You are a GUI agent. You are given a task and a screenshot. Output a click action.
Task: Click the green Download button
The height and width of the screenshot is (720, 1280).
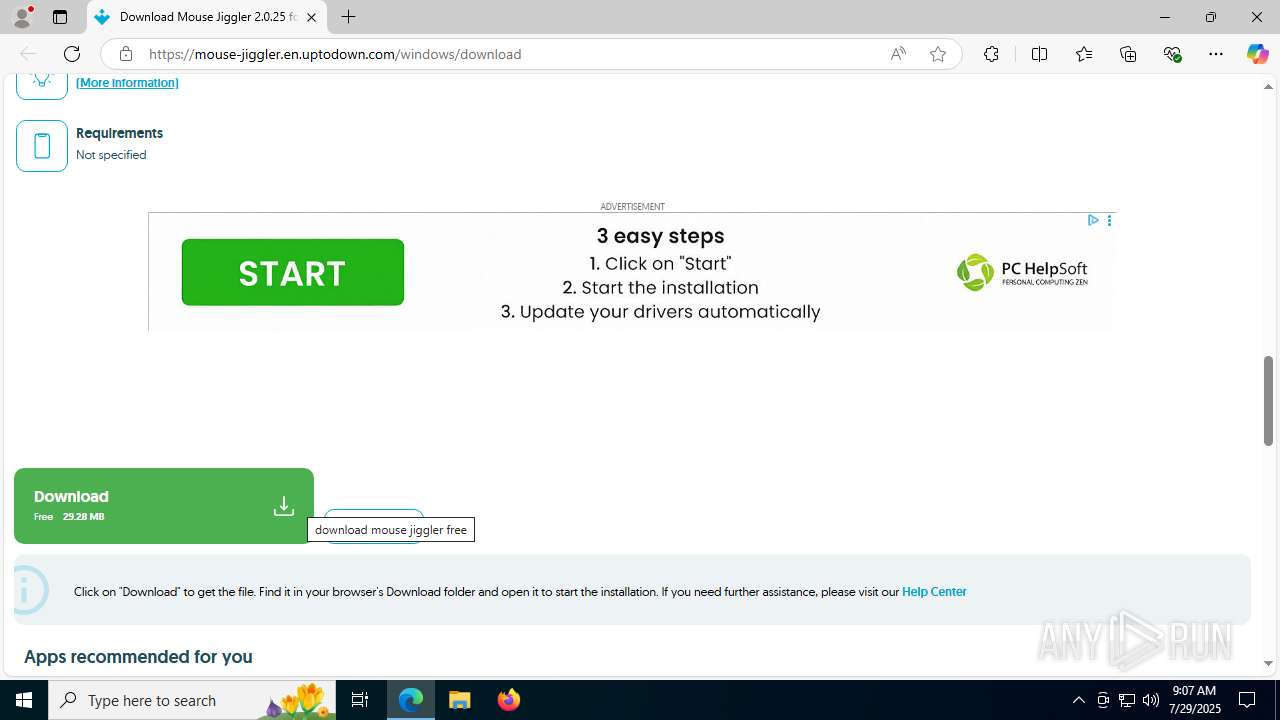tap(164, 506)
